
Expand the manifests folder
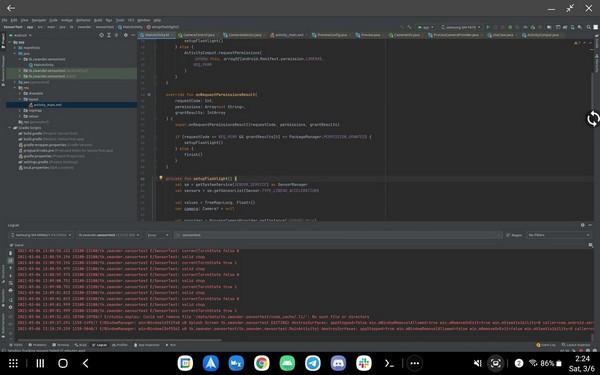15,48
